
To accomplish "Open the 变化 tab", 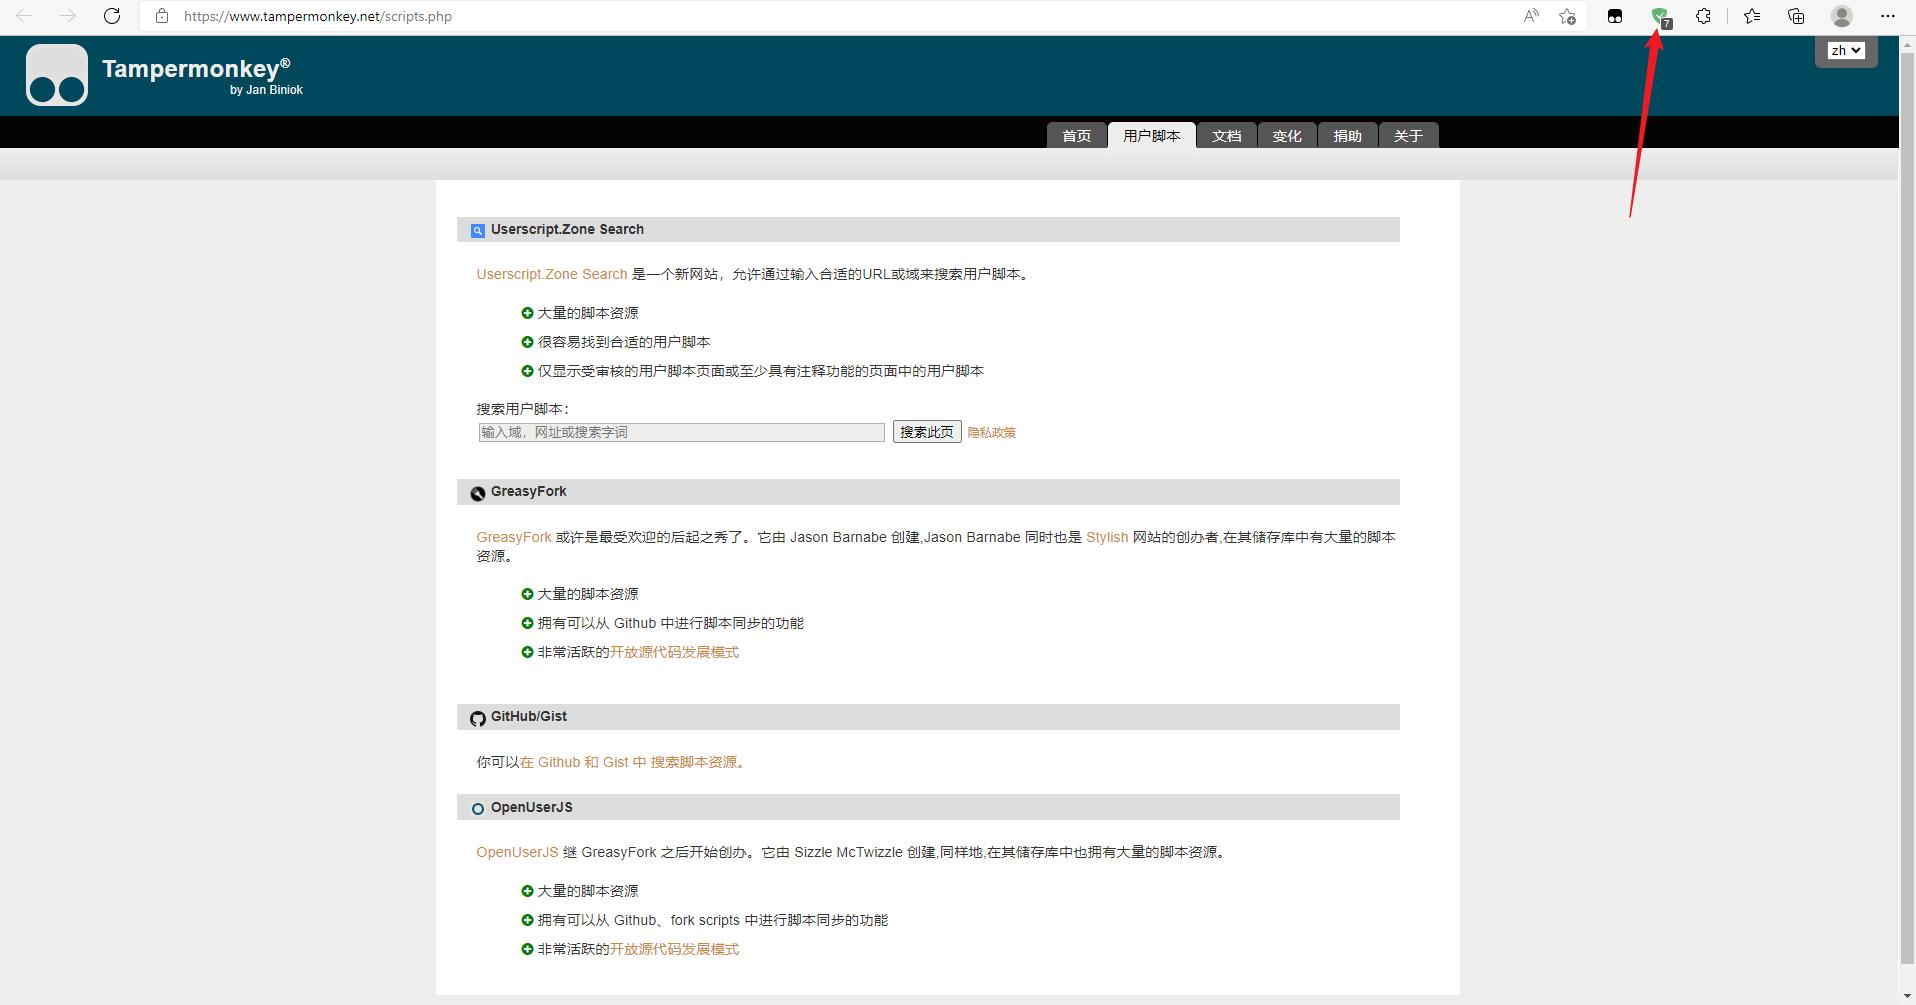I will pyautogui.click(x=1287, y=135).
